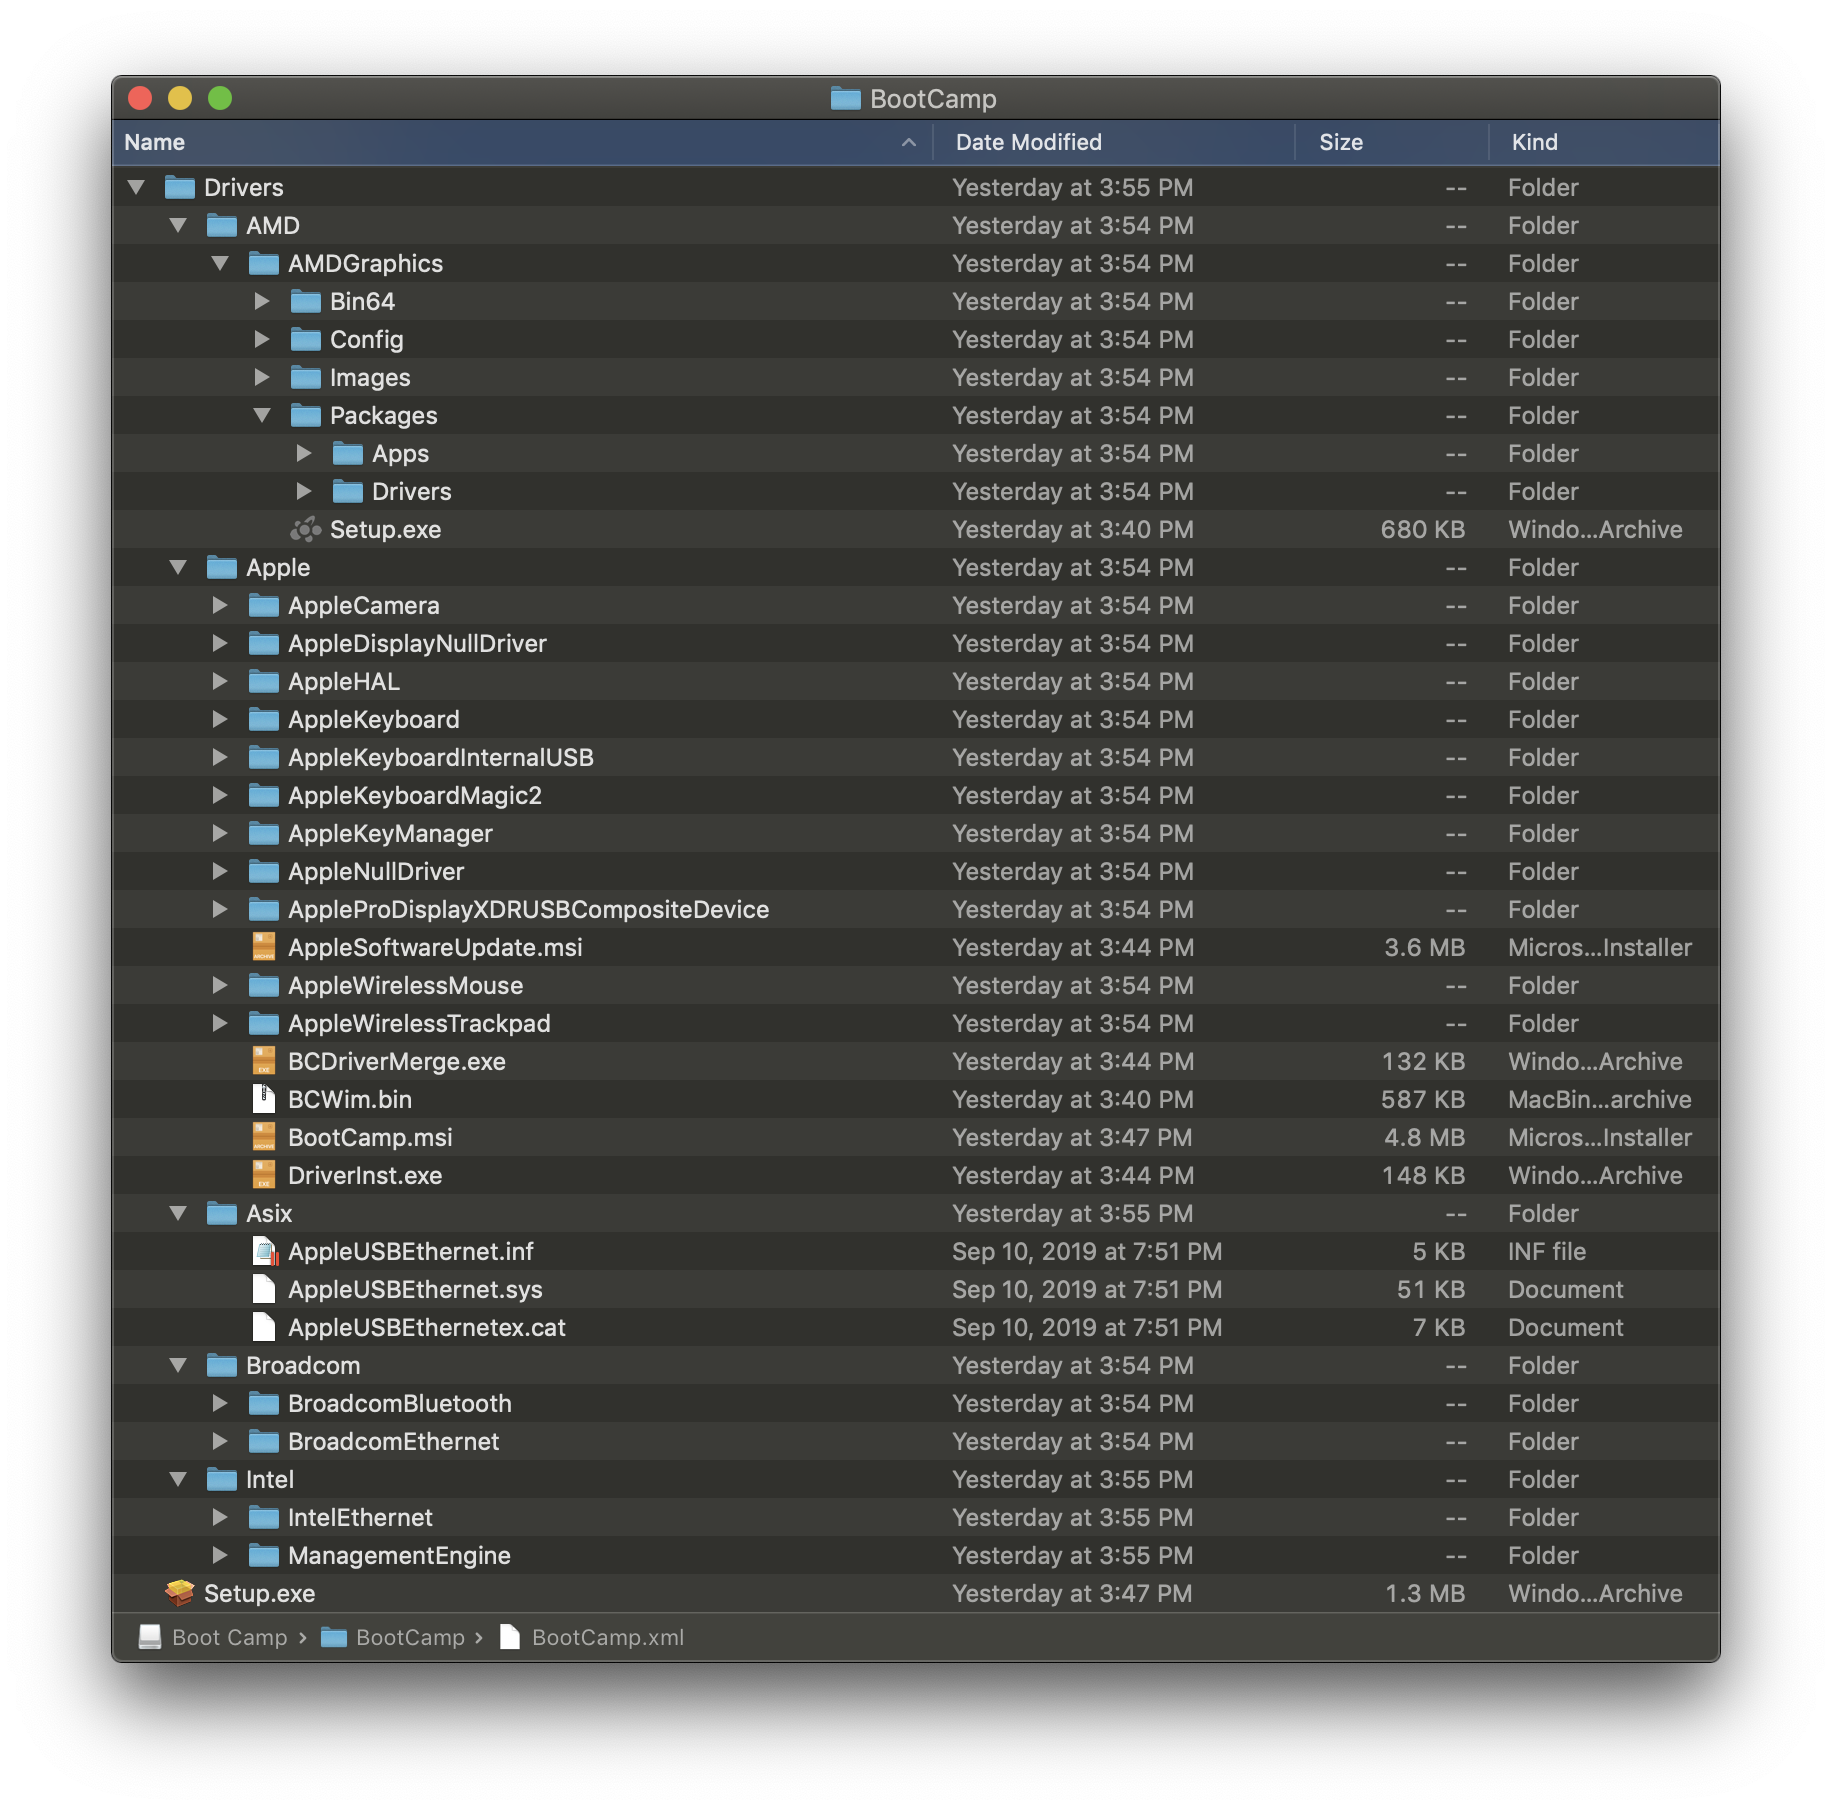
Task: Click the MacBin...archive kind label
Action: pyautogui.click(x=1600, y=1099)
